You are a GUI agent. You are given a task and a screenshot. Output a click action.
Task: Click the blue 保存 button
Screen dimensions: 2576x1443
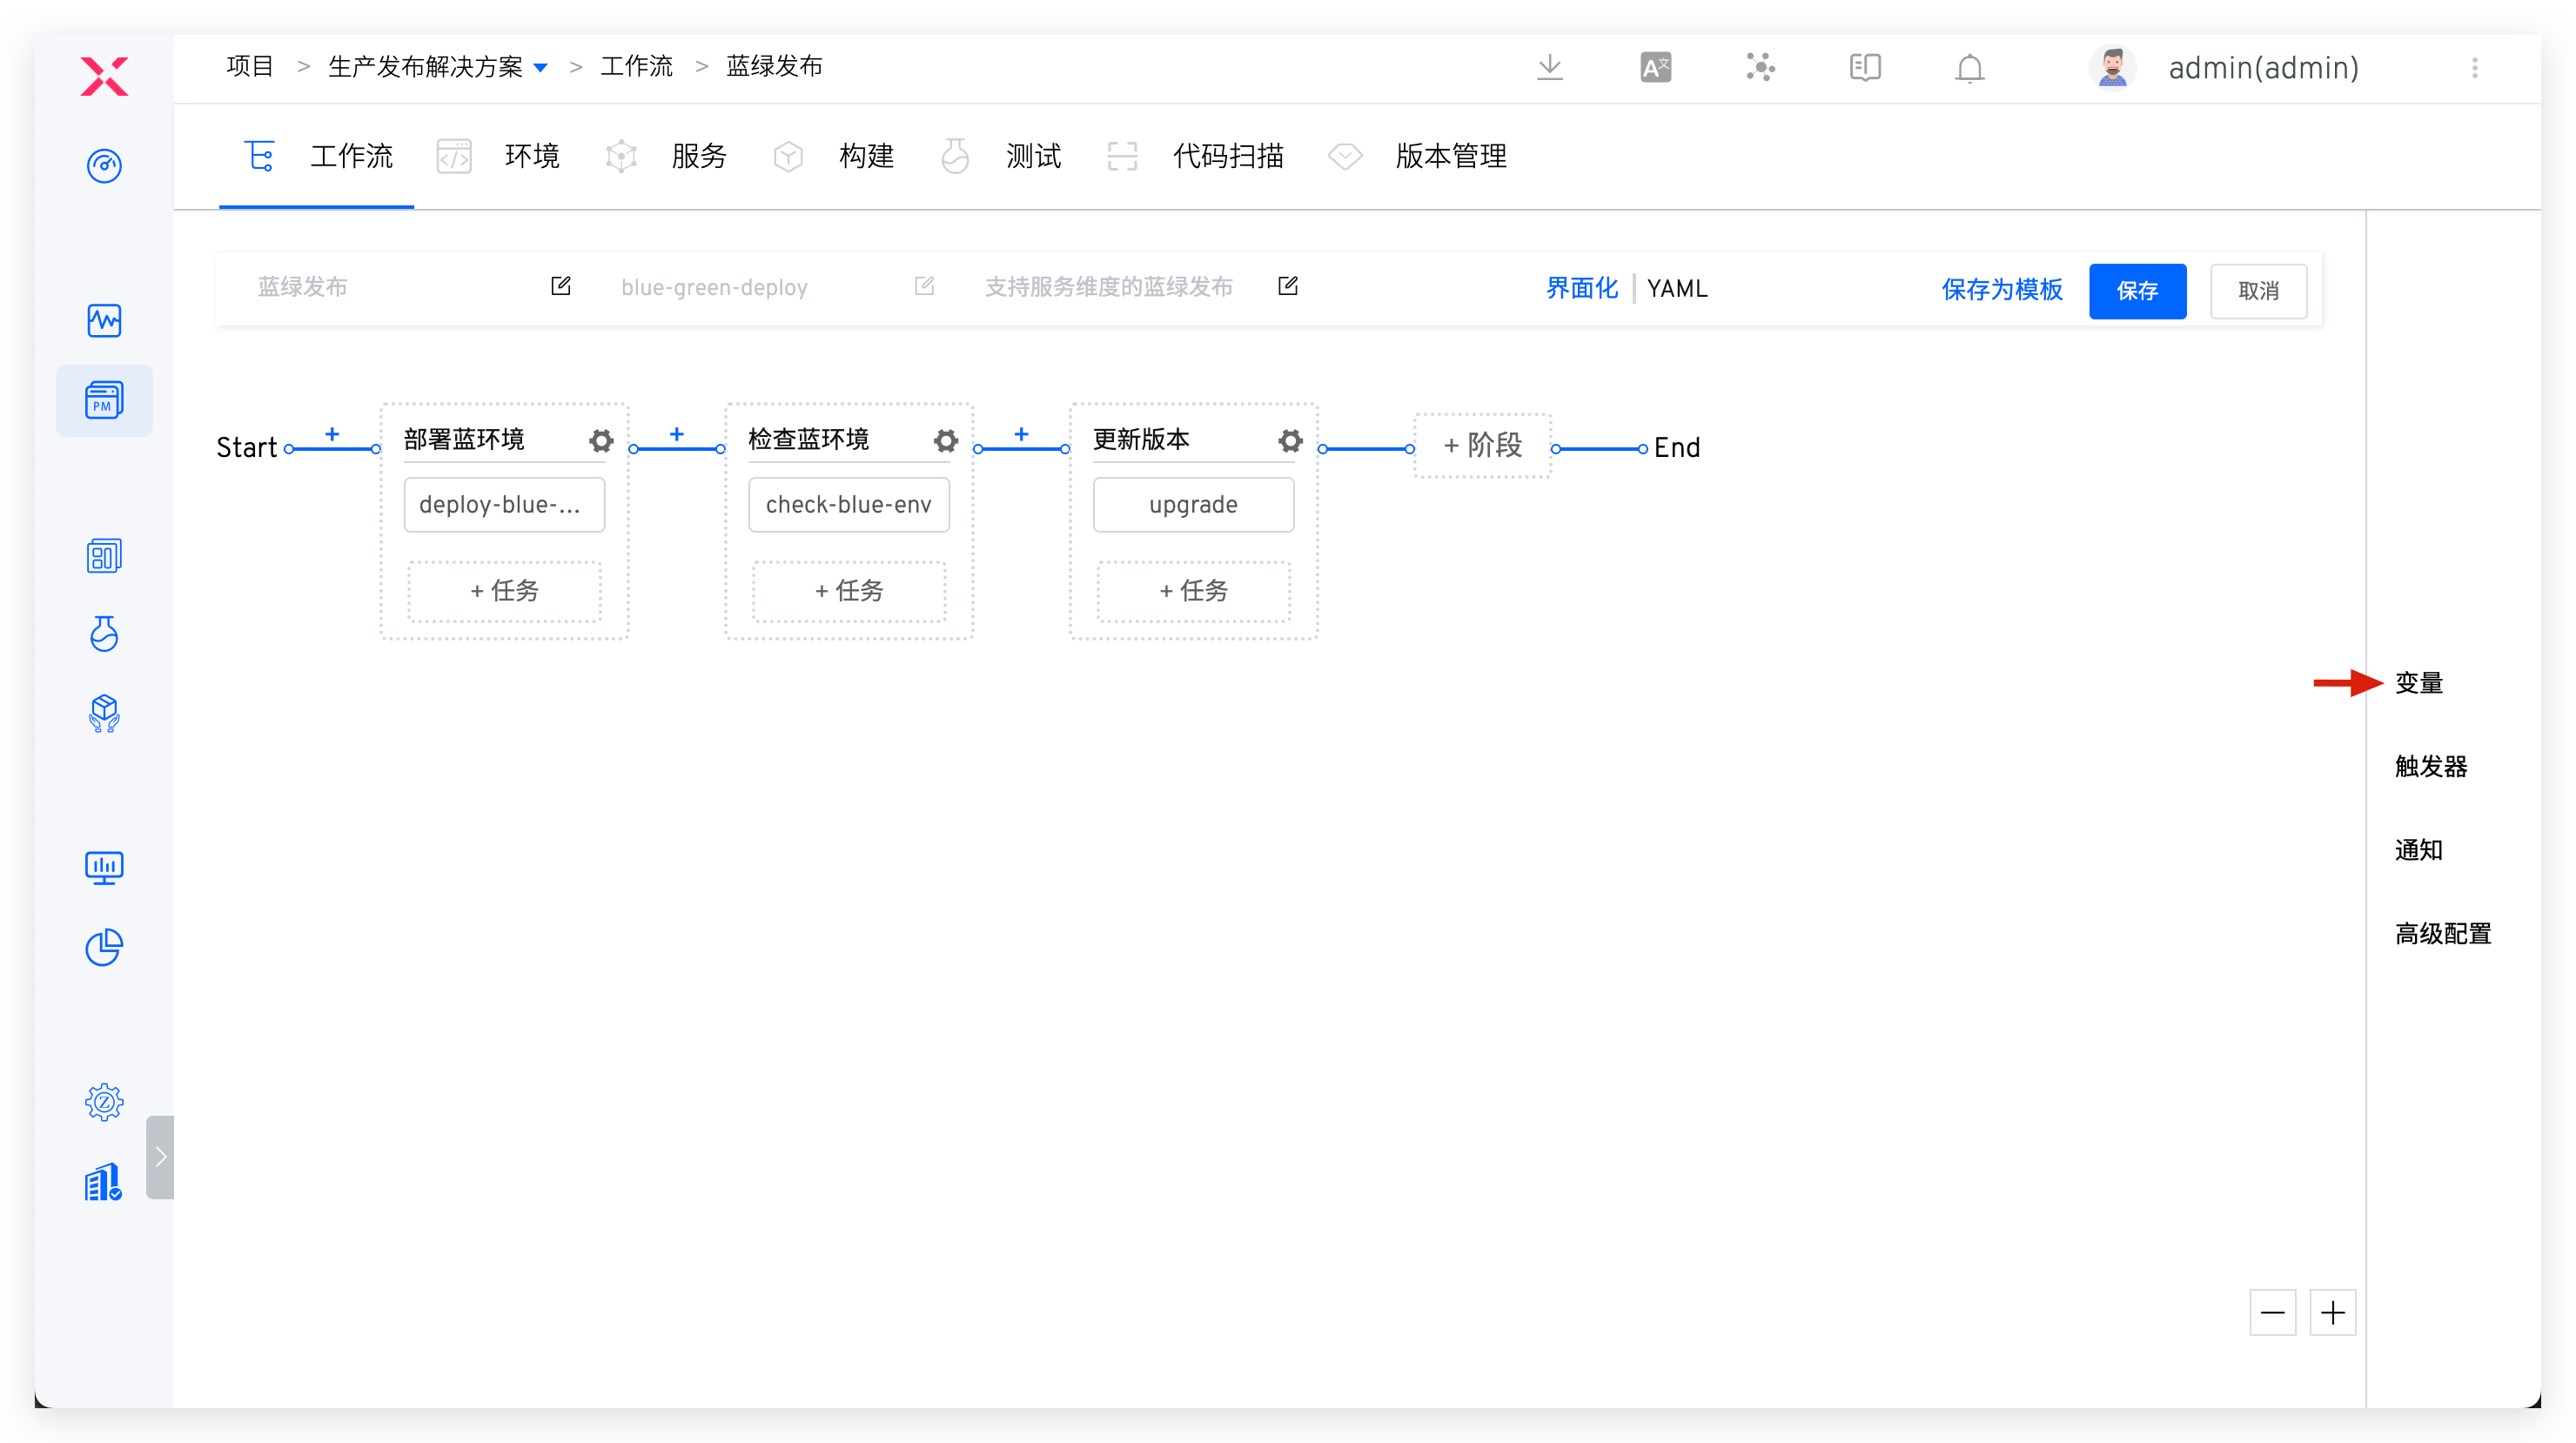[2137, 291]
